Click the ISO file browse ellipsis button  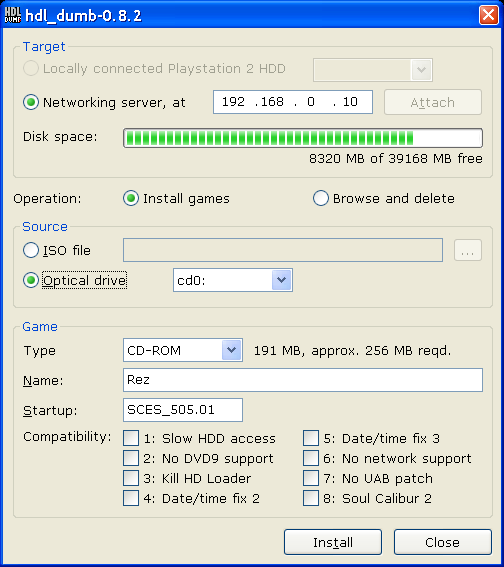pyautogui.click(x=467, y=250)
